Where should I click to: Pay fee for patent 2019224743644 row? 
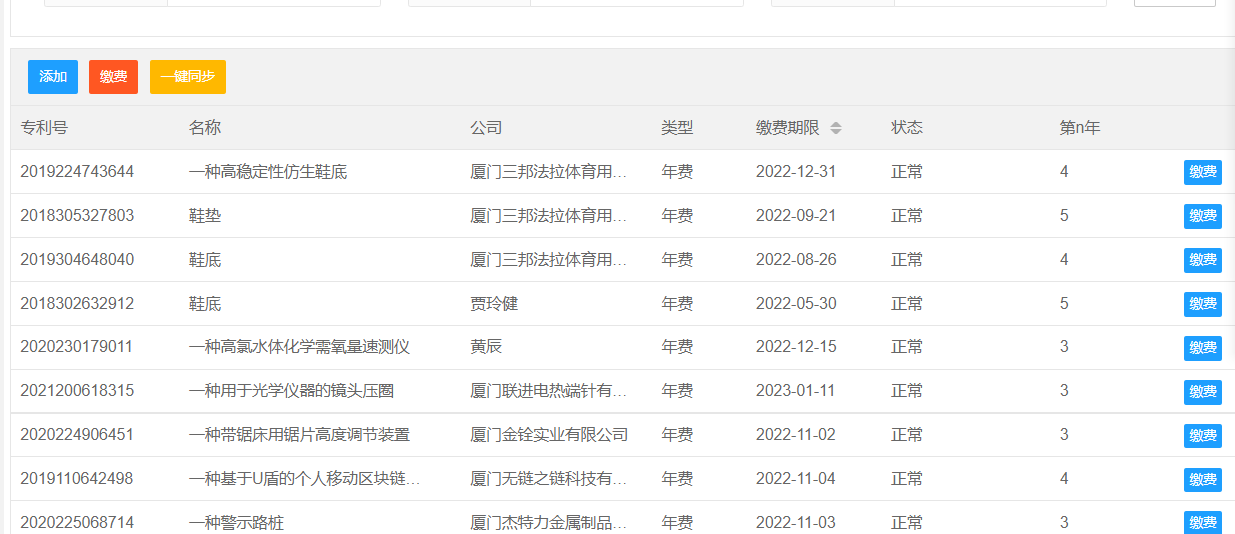tap(1203, 172)
